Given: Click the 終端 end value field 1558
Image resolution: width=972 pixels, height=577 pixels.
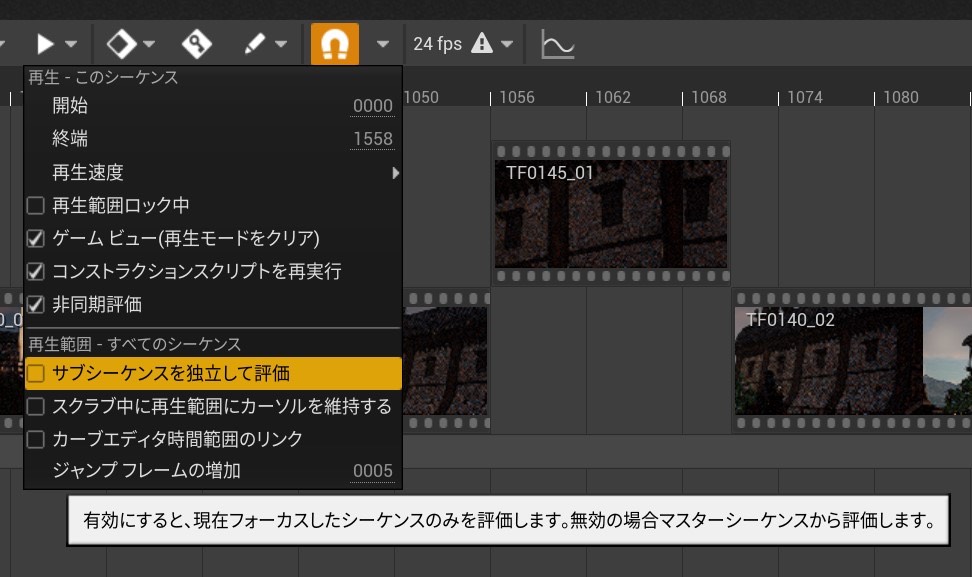Looking at the screenshot, I should [x=373, y=139].
